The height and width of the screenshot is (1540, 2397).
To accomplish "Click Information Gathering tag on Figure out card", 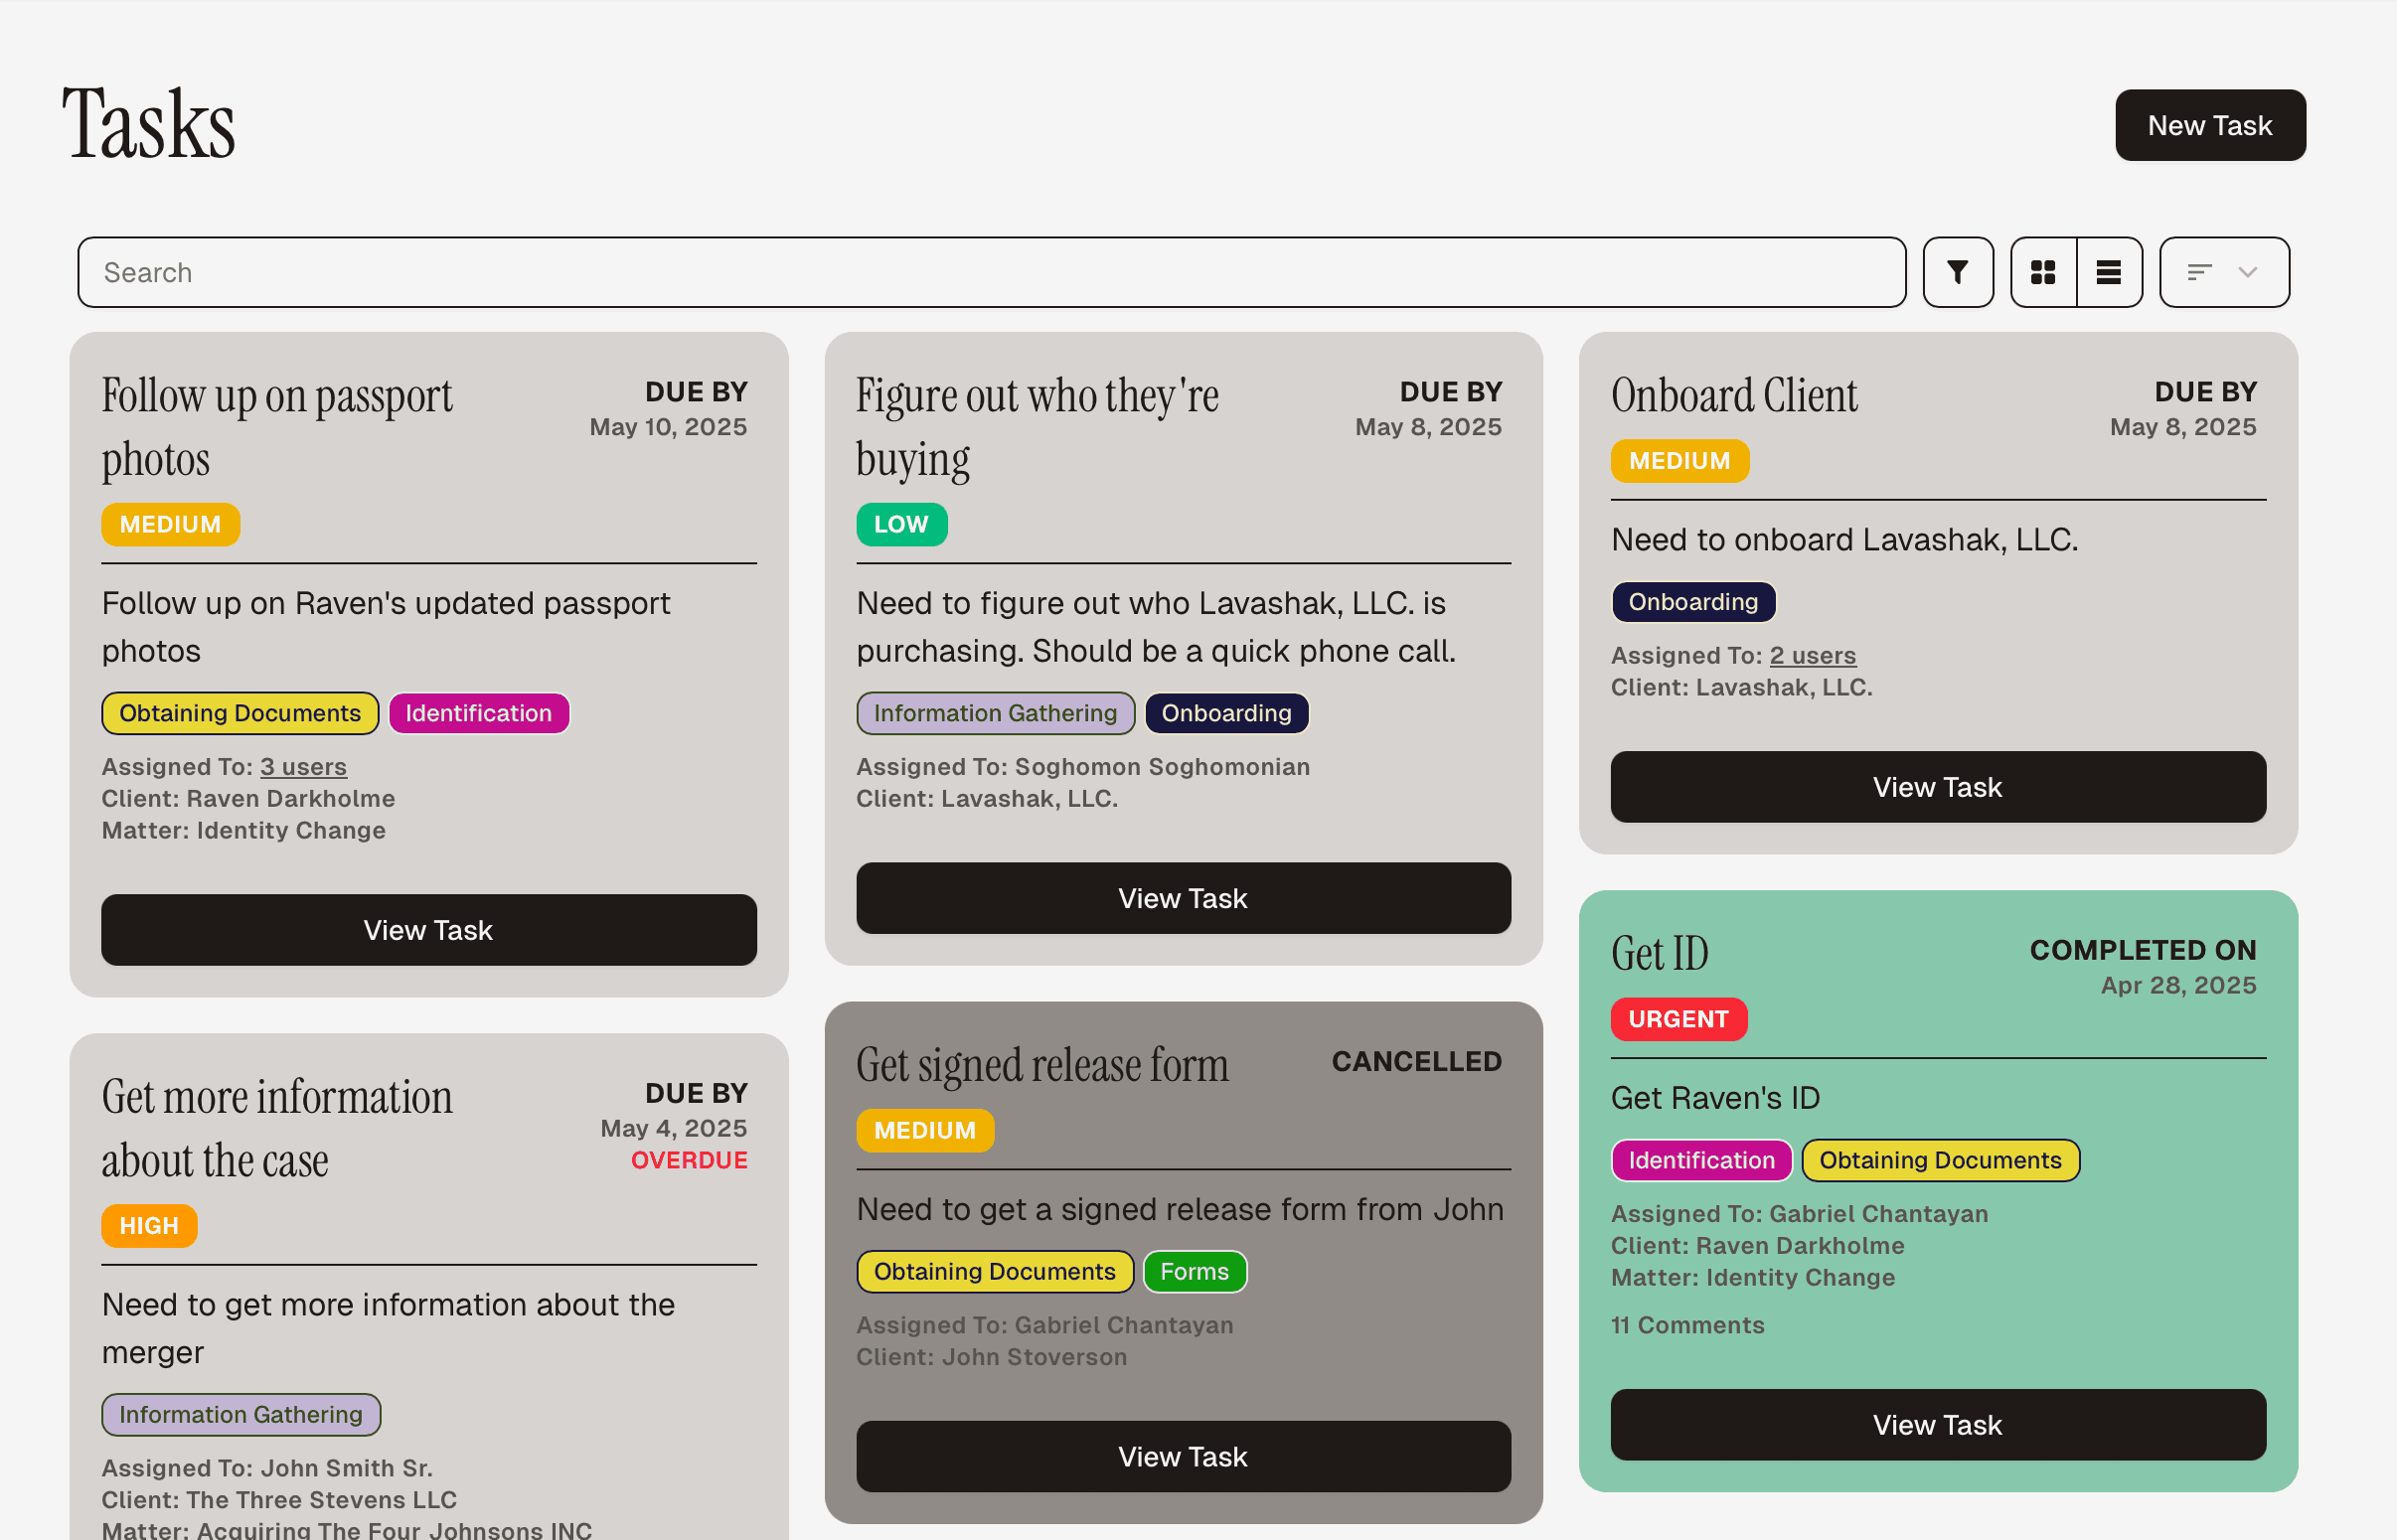I will pyautogui.click(x=995, y=713).
